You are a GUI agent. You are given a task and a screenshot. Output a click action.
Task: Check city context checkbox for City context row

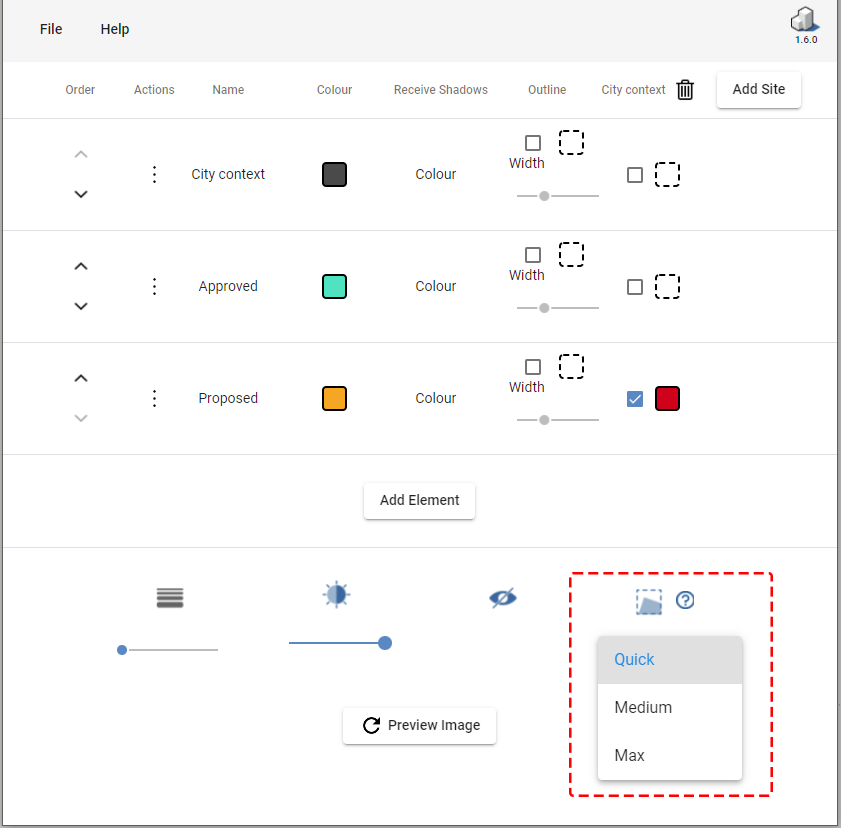coord(635,175)
